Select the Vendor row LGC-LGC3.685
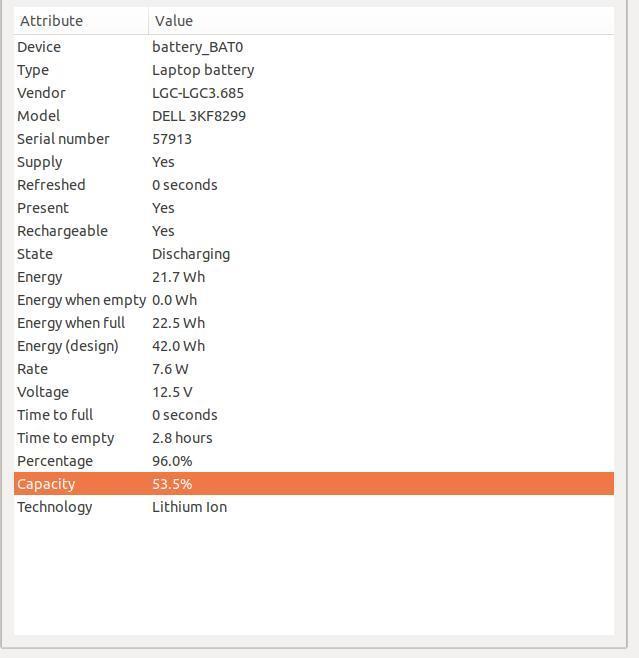 point(314,93)
